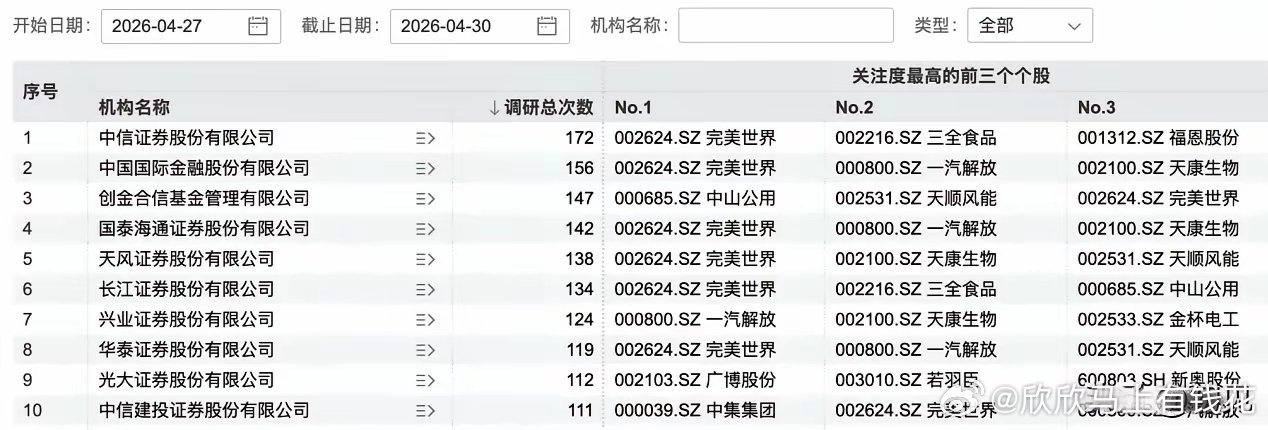Click survey count 111
This screenshot has height=430, width=1268.
tap(579, 410)
